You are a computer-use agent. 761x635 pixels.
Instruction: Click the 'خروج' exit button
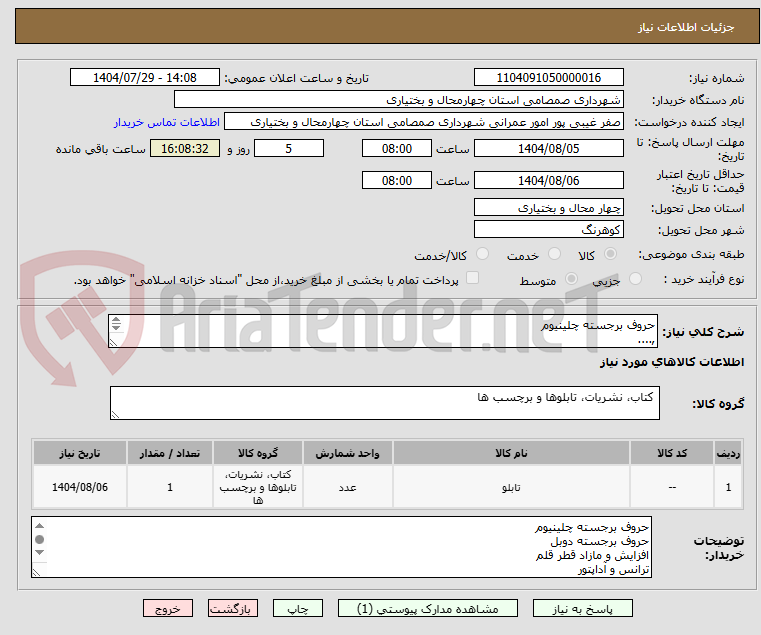pos(167,608)
